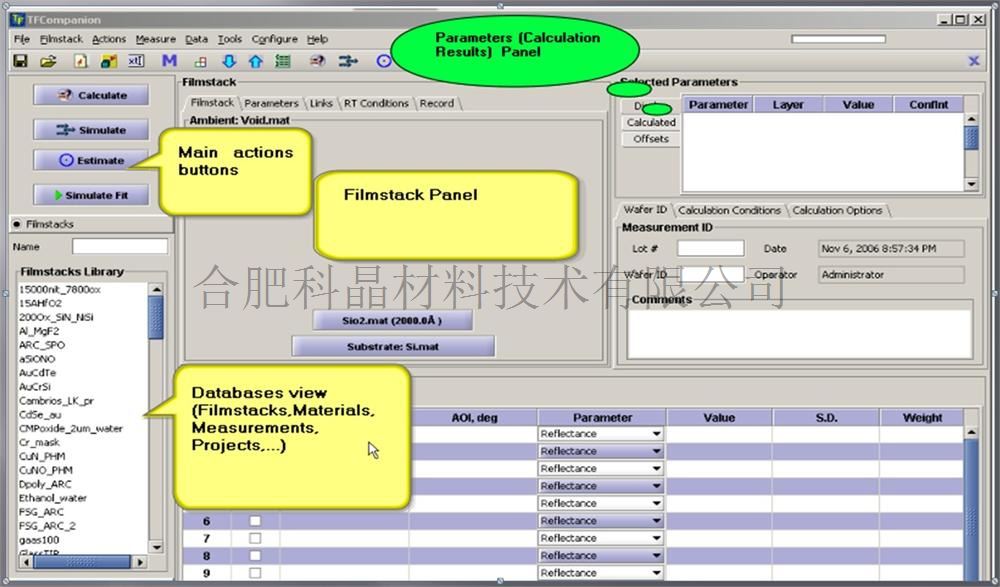Select the Offsets side tab
The width and height of the screenshot is (1000, 587).
[651, 139]
